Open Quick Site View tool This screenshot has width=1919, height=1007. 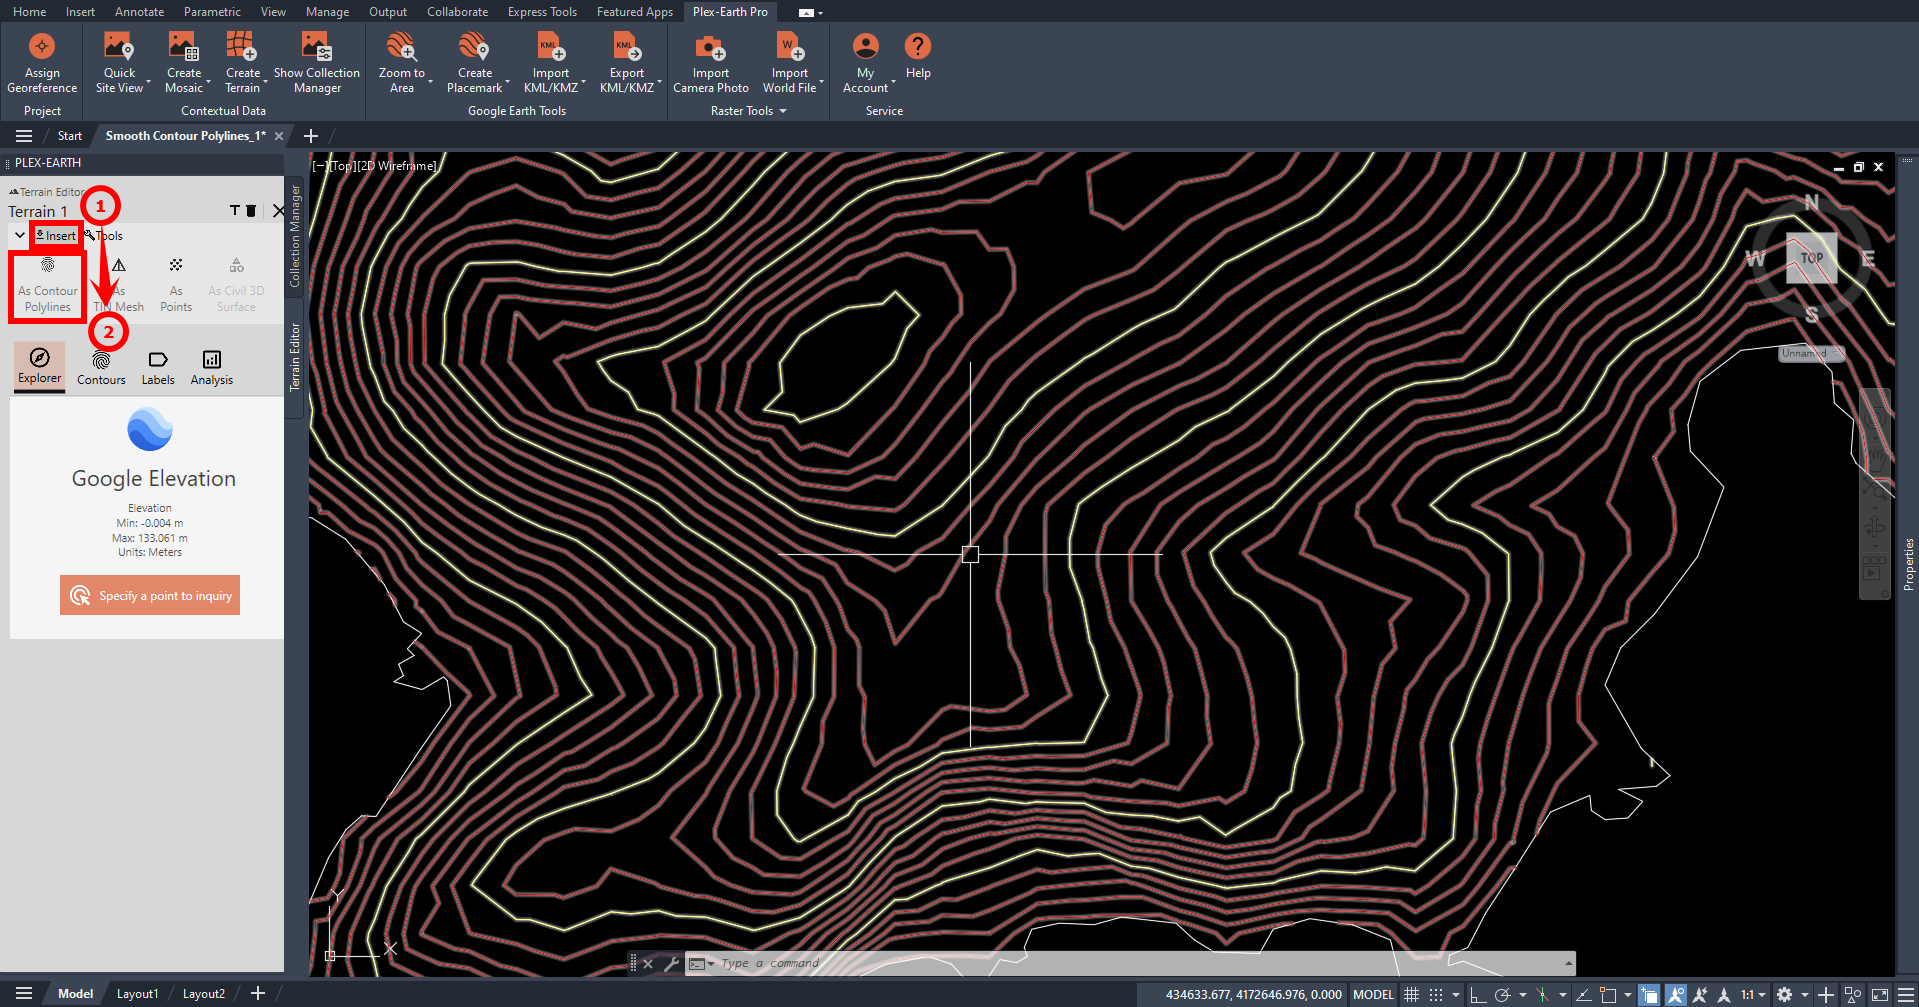tap(119, 63)
